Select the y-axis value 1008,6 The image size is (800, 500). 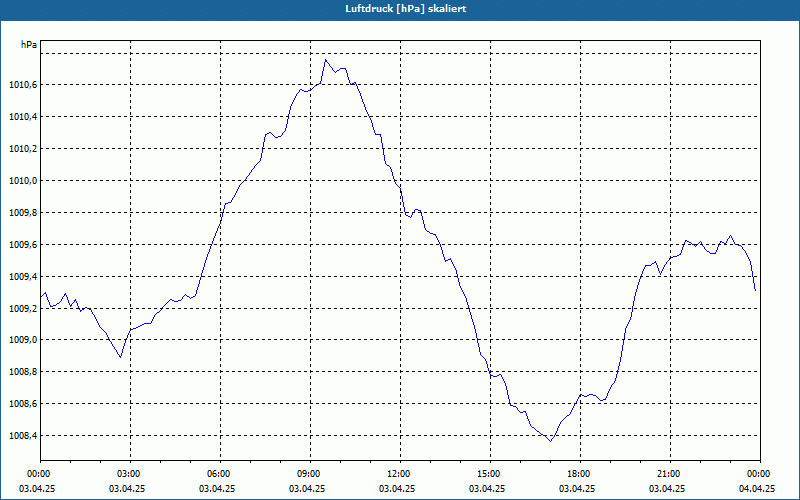(23, 404)
